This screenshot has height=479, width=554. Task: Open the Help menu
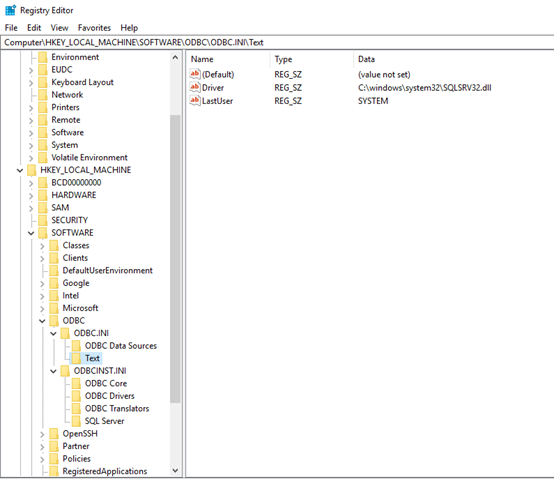129,28
